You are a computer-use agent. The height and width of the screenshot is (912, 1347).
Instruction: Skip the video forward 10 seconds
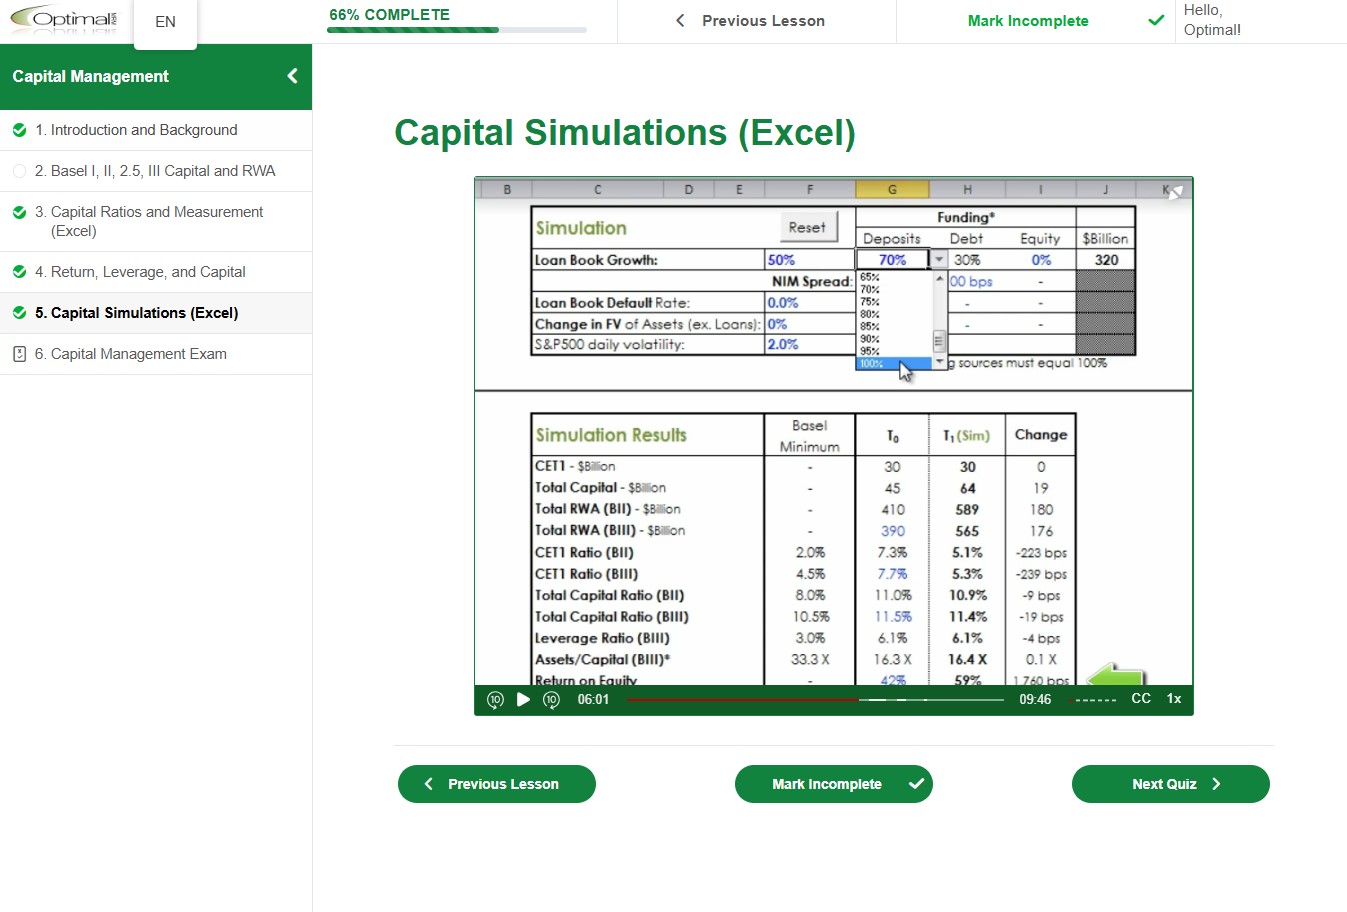(551, 700)
